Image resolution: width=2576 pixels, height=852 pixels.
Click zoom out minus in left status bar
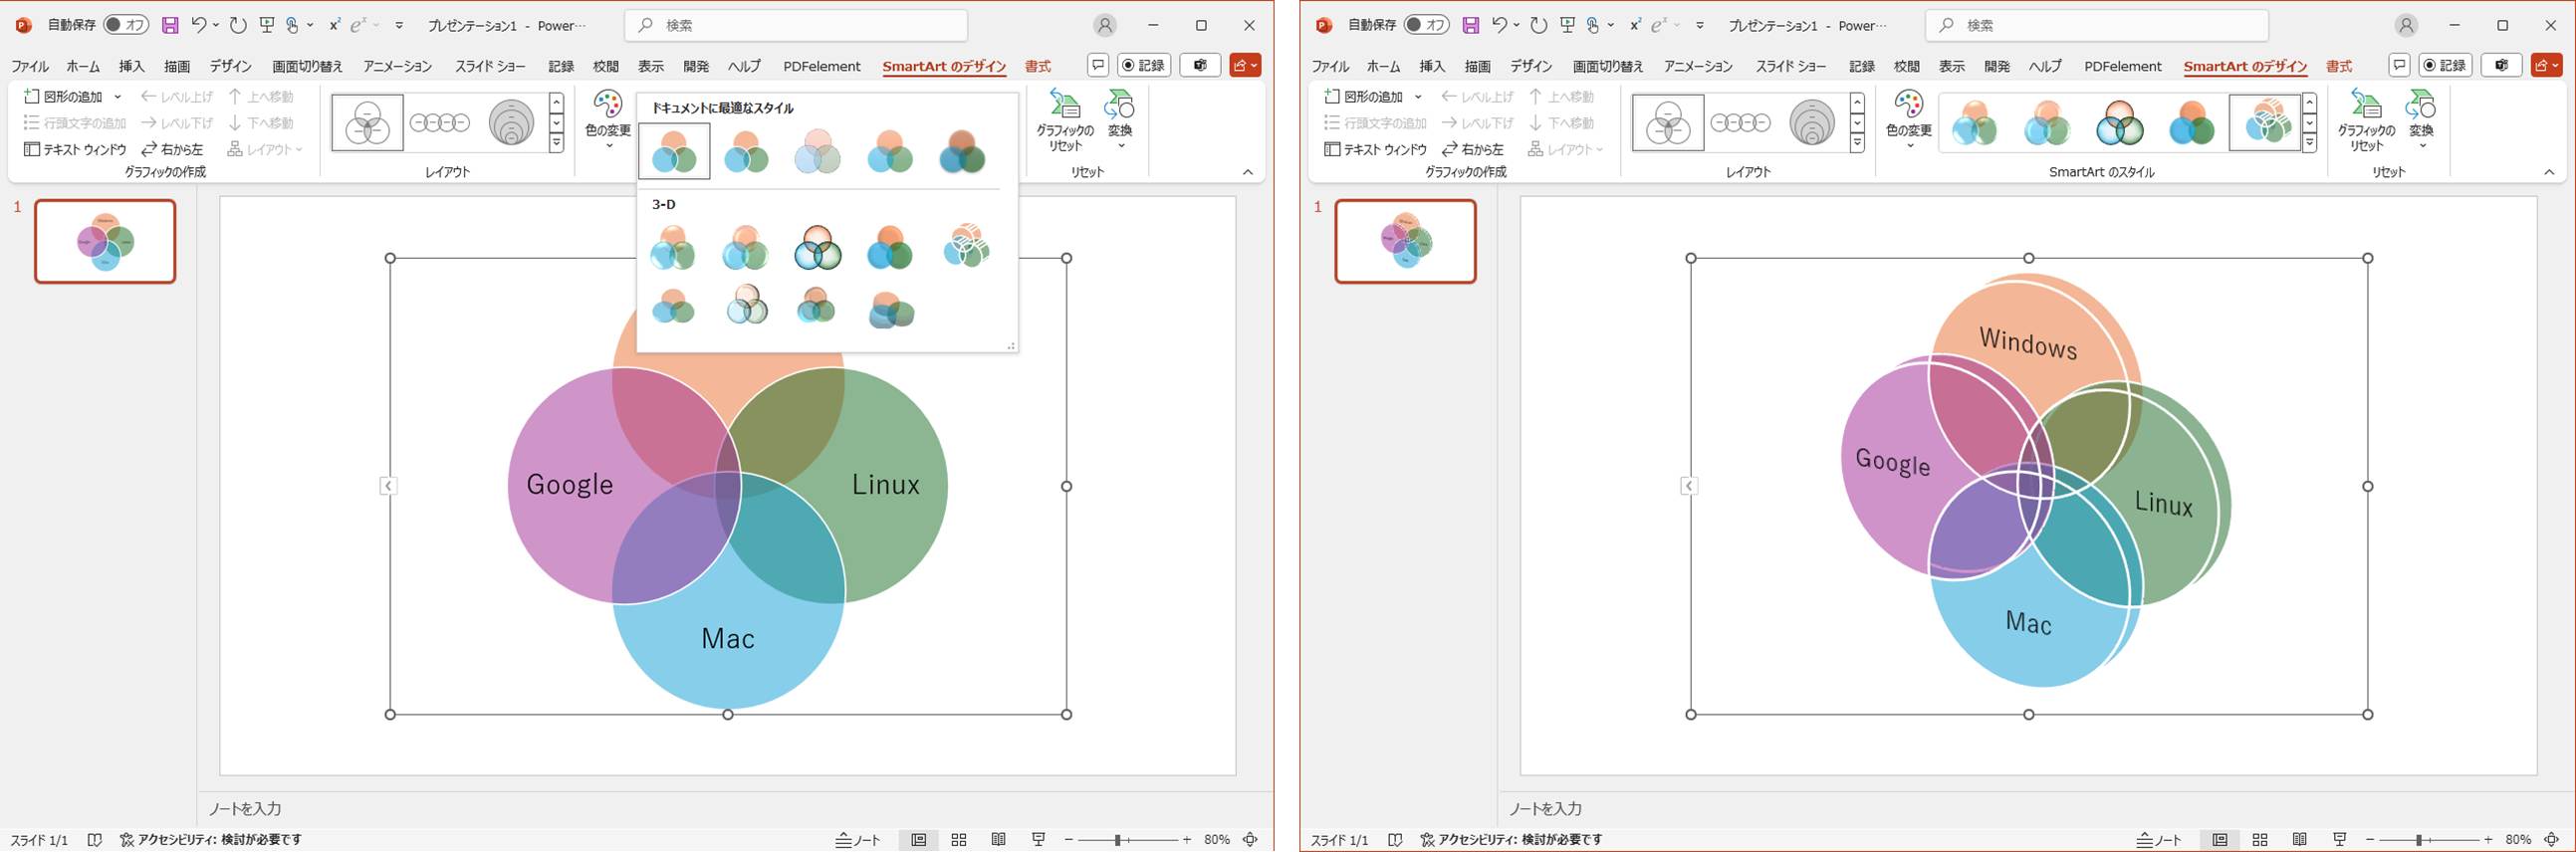(1069, 840)
